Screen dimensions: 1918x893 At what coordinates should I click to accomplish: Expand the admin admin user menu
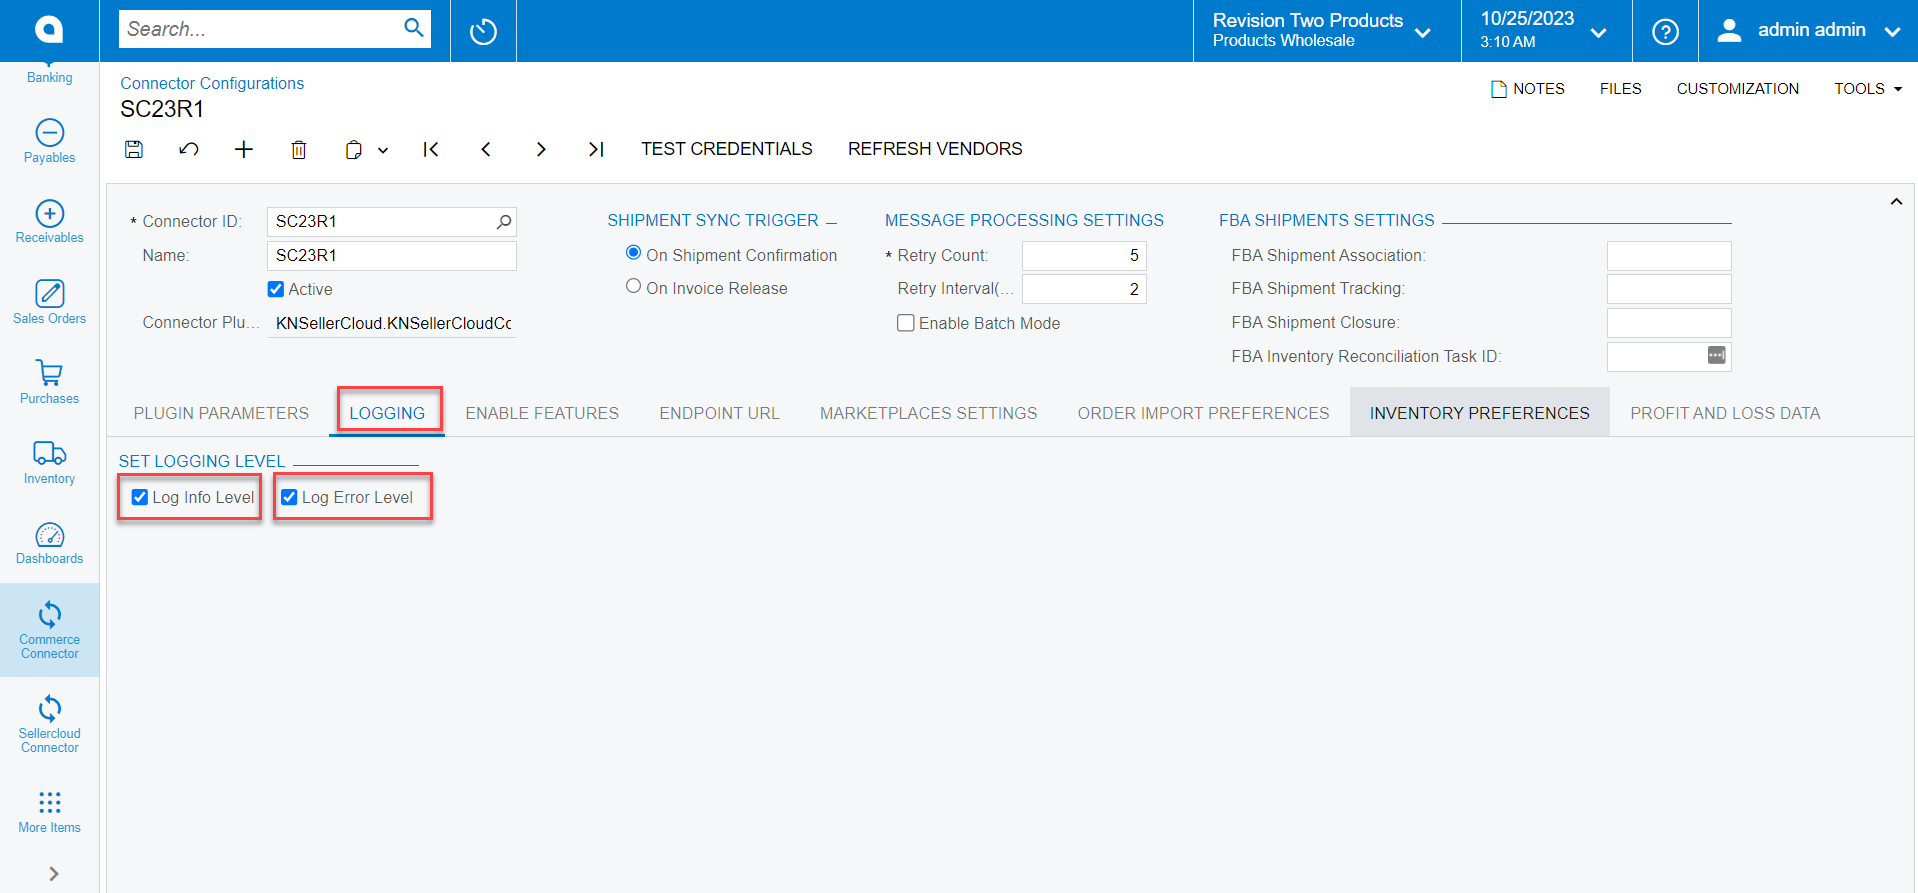click(1810, 31)
